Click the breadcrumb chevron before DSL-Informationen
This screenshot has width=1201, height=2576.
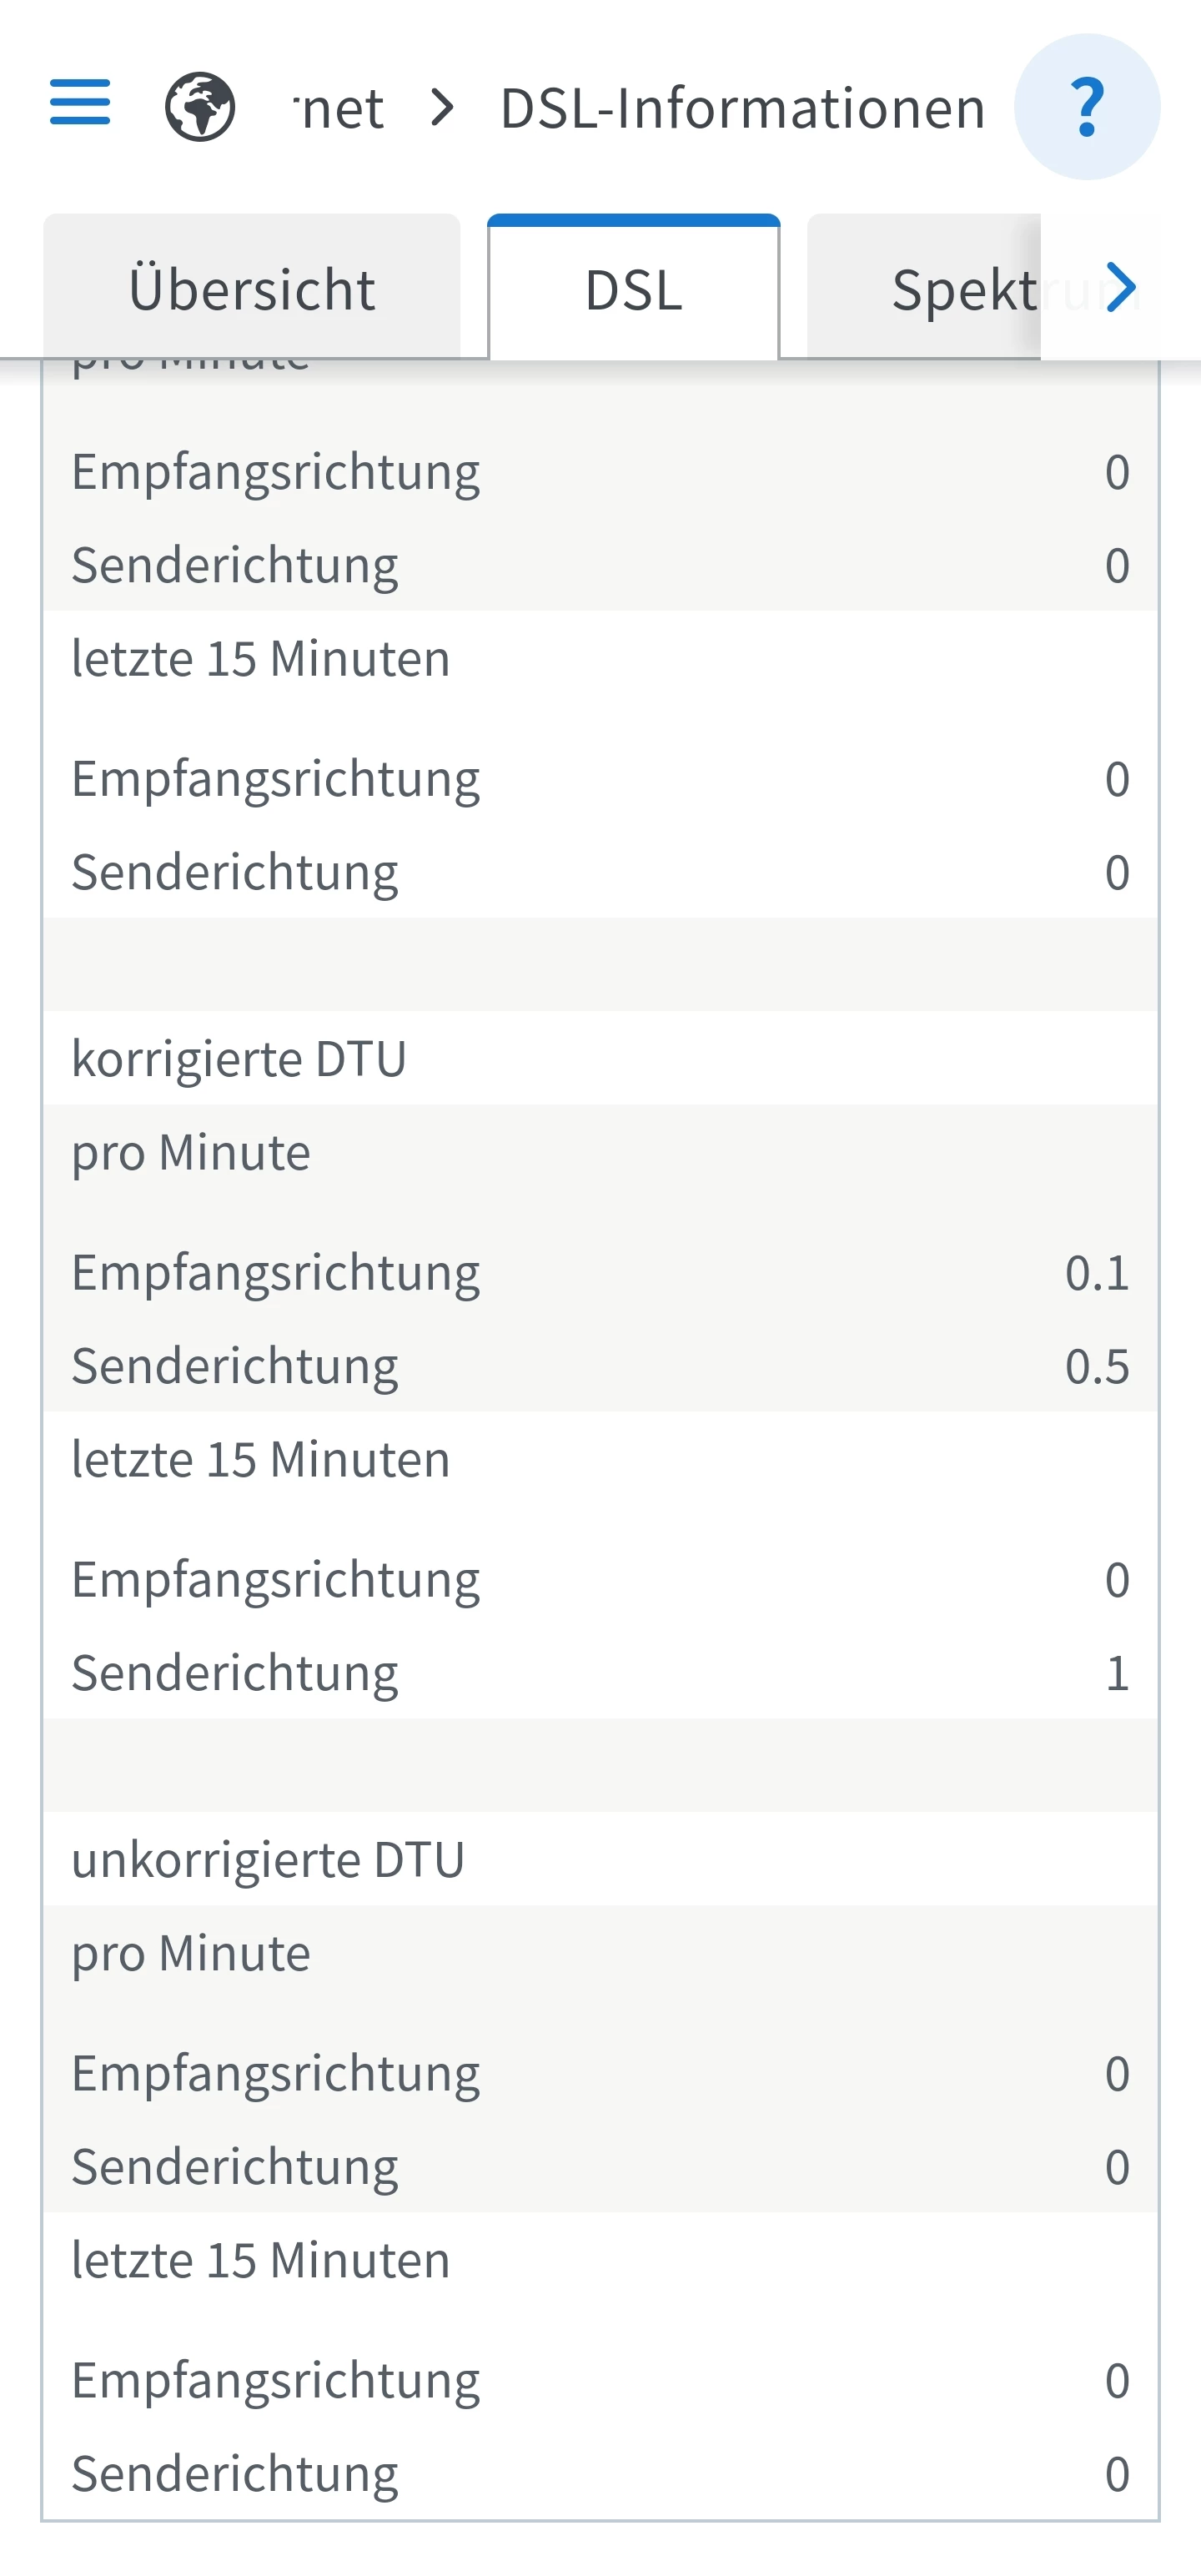click(x=442, y=107)
